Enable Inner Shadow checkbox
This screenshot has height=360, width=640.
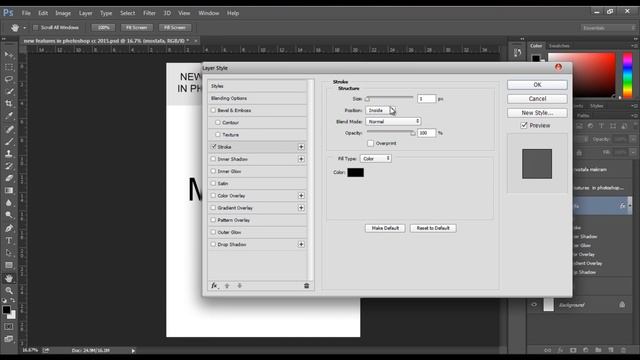coord(213,159)
